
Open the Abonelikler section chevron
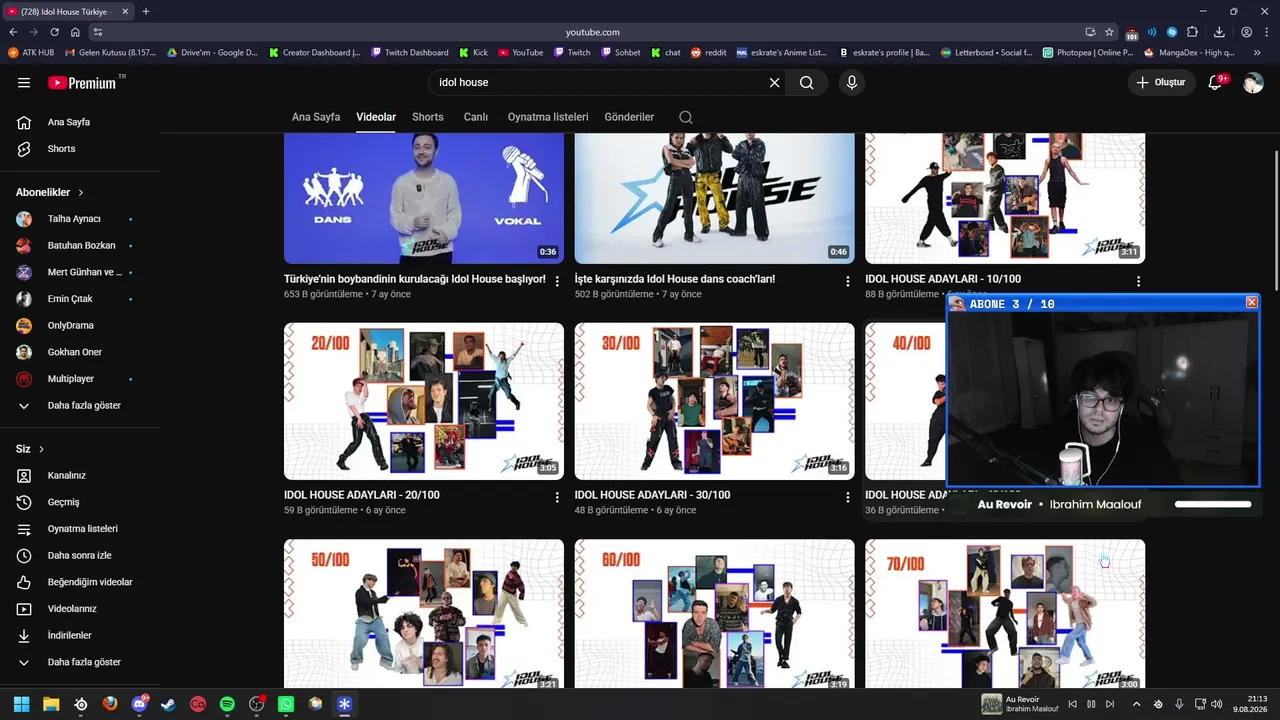pyautogui.click(x=81, y=192)
